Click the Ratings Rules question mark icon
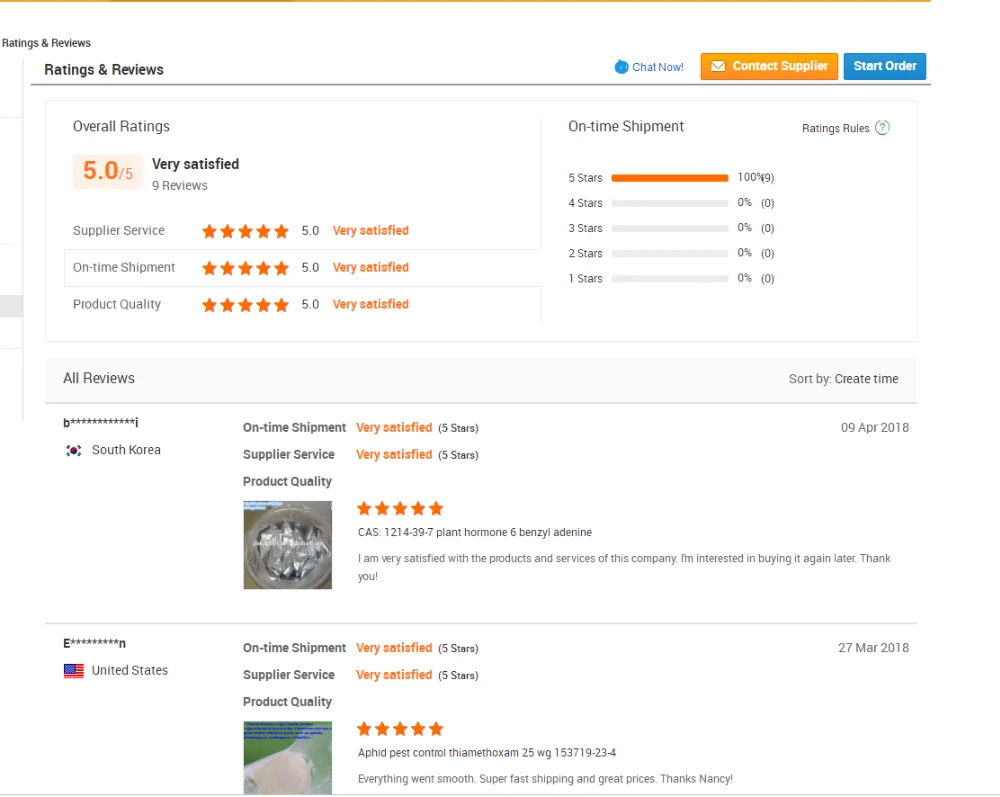 882,128
